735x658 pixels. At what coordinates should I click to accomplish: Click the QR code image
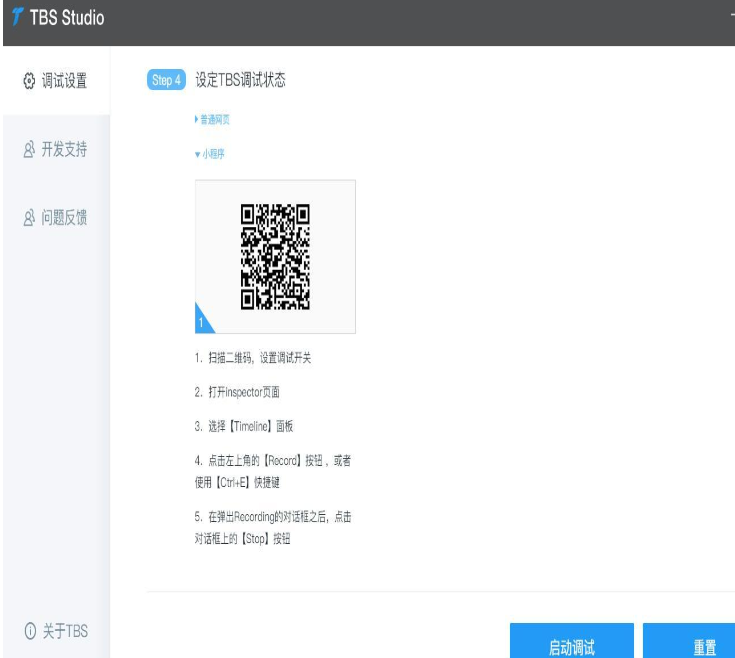[275, 256]
